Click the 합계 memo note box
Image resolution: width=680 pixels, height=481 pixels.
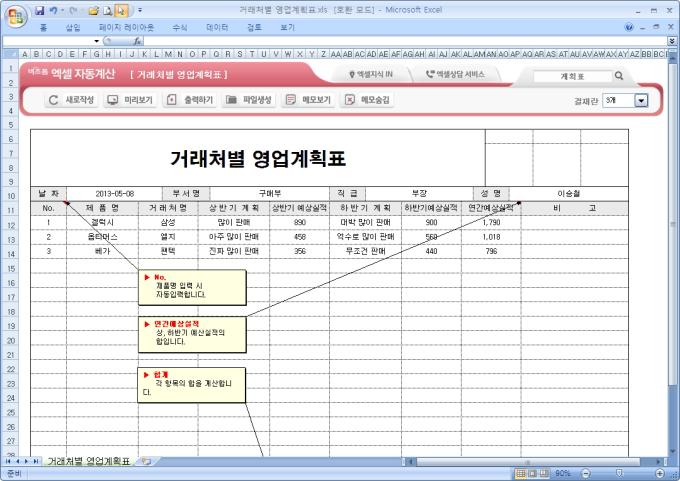coord(191,385)
